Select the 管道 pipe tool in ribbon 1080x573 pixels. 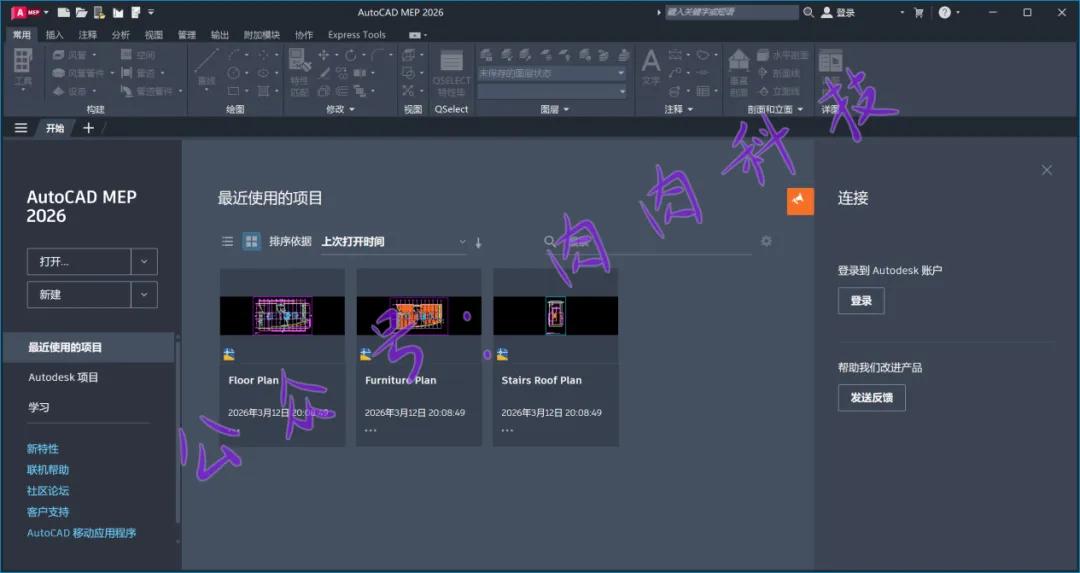coord(139,73)
